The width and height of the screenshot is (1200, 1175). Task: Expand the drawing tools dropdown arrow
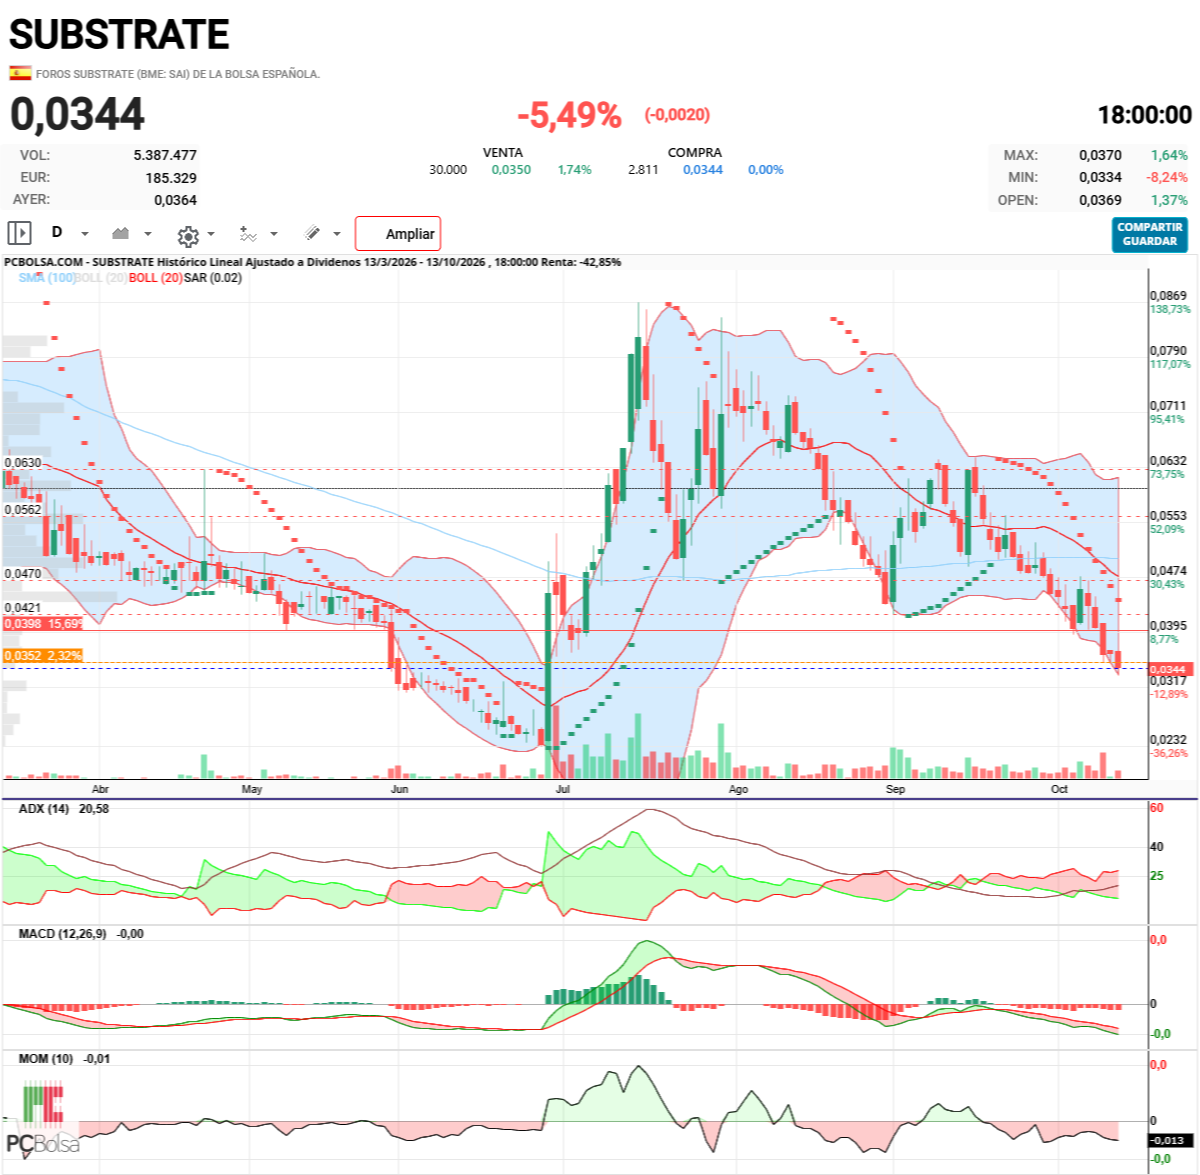[x=337, y=234]
